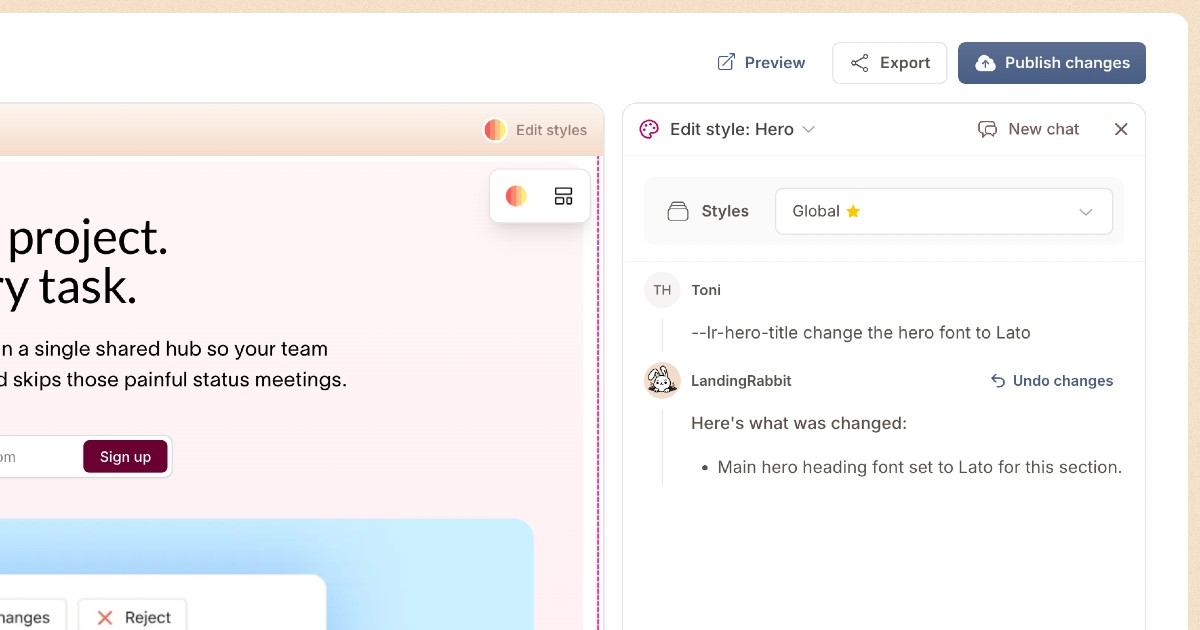This screenshot has width=1200, height=630.
Task: Click the Preview external-link icon
Action: (x=726, y=63)
